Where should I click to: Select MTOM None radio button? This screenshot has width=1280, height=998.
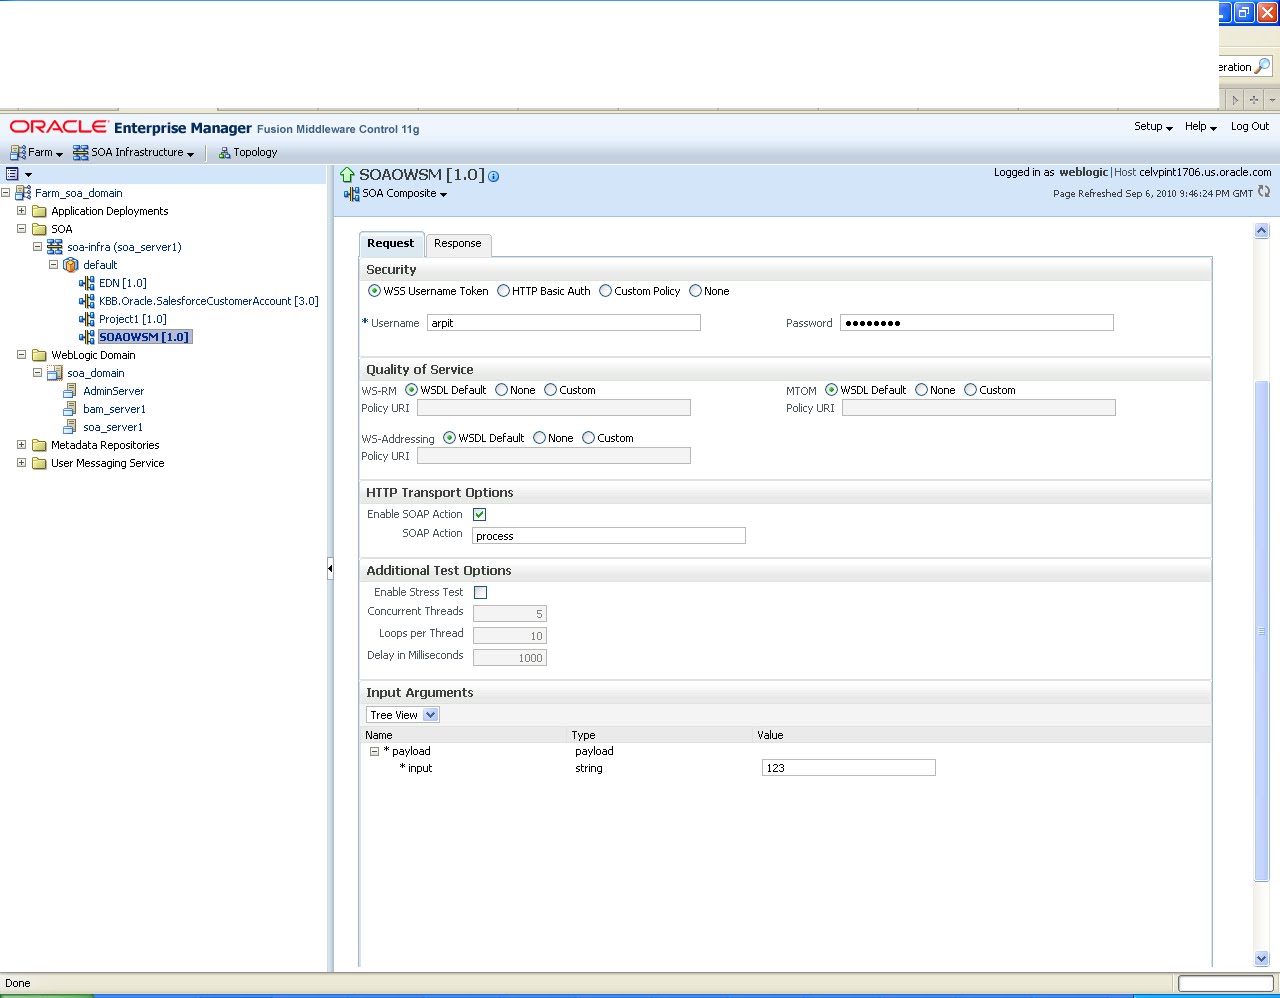(x=921, y=390)
